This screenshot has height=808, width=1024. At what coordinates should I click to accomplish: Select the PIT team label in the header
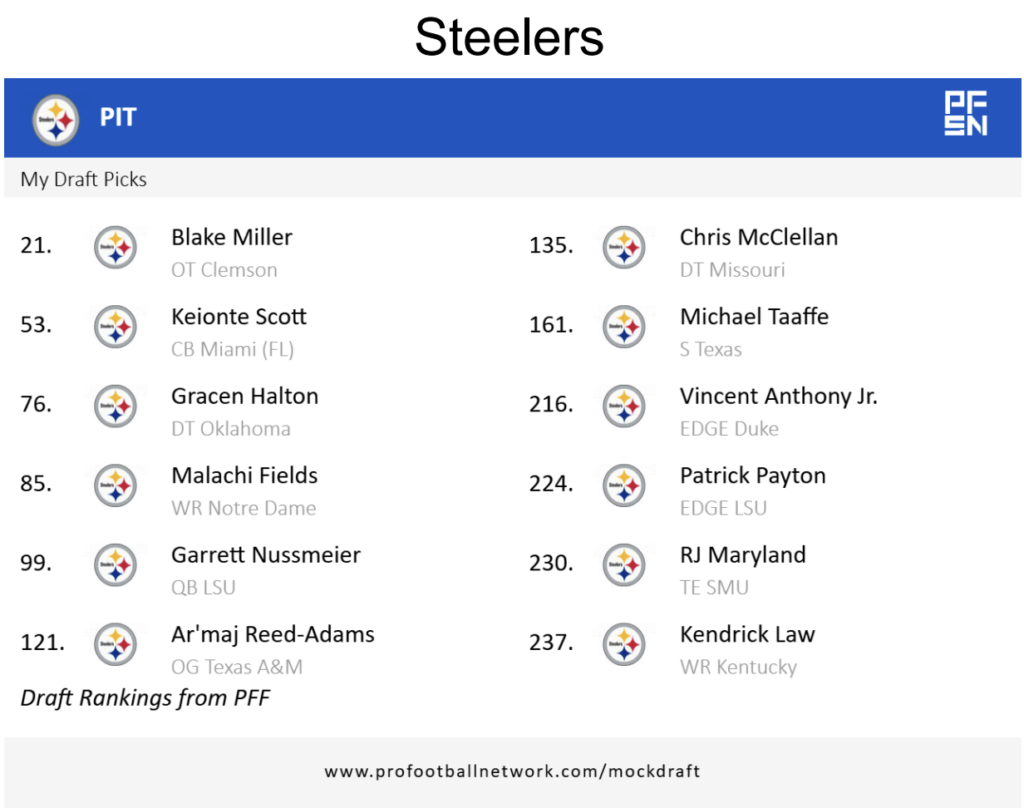(118, 118)
